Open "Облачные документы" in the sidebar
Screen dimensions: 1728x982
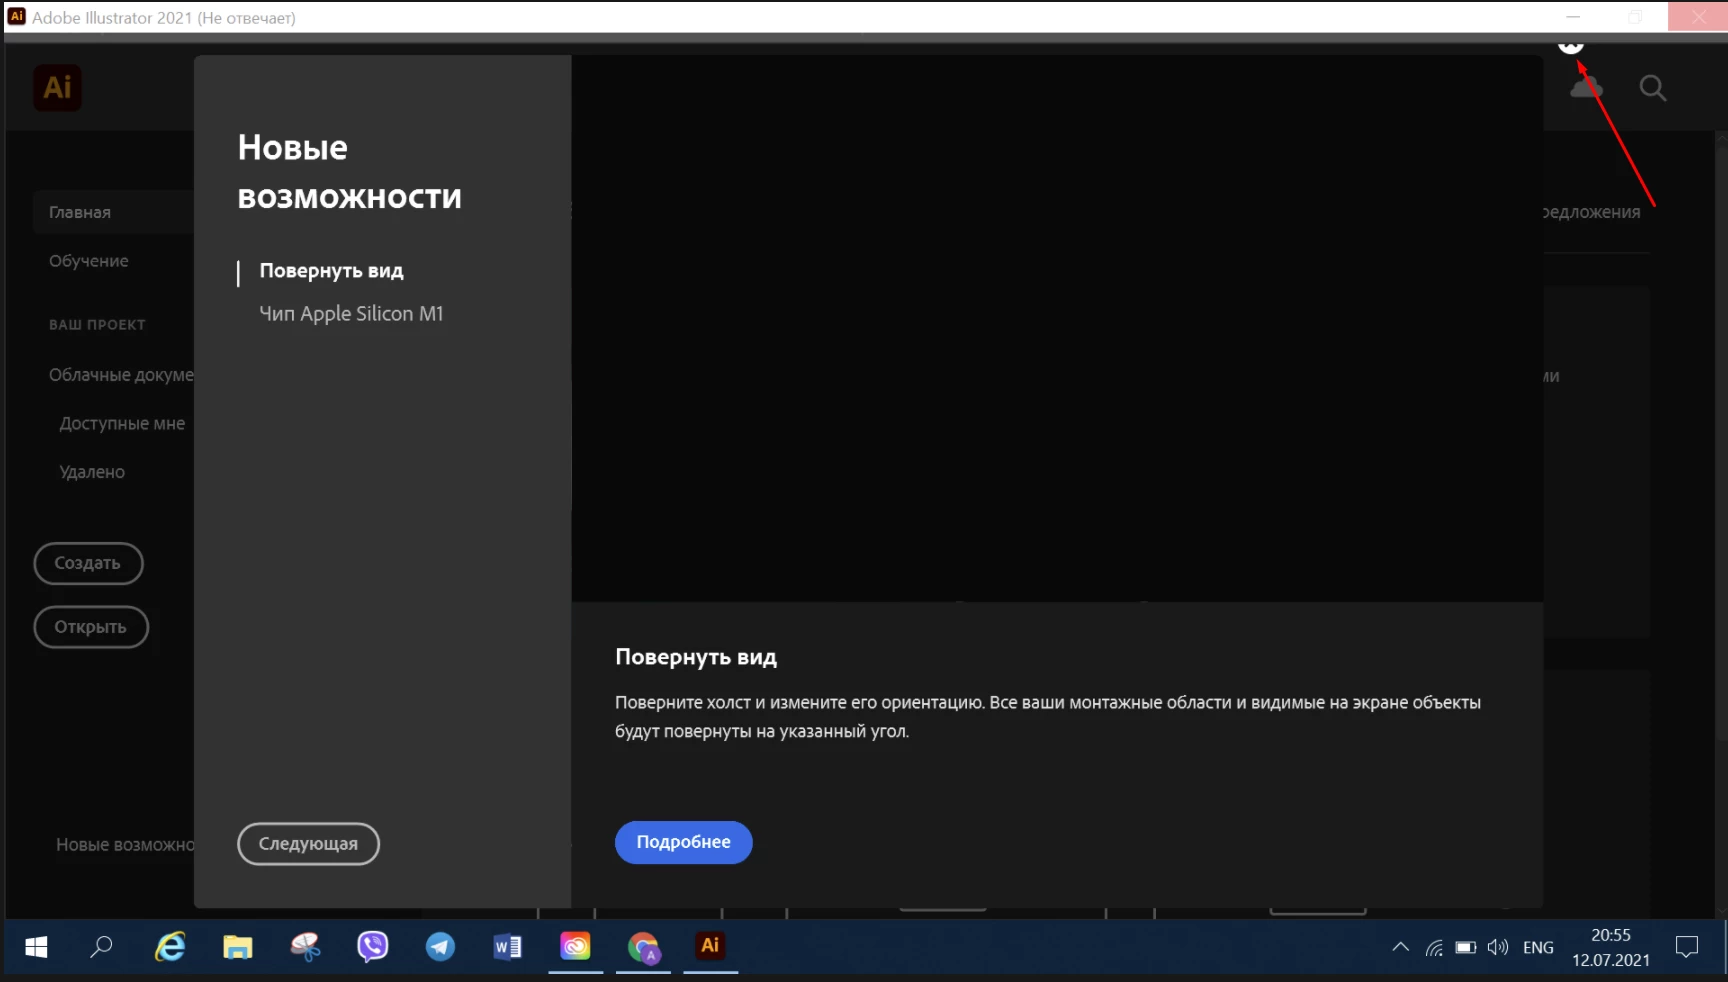pyautogui.click(x=121, y=375)
